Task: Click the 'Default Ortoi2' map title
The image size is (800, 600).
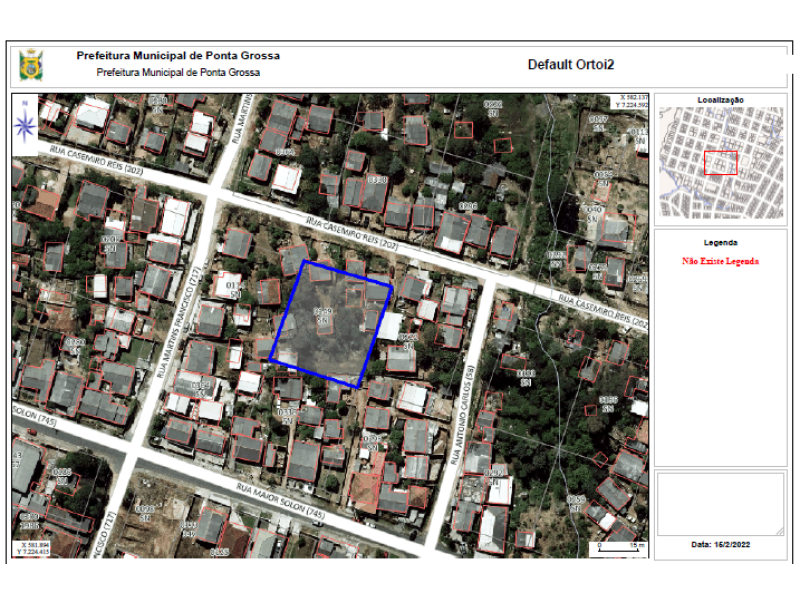Action: [570, 65]
